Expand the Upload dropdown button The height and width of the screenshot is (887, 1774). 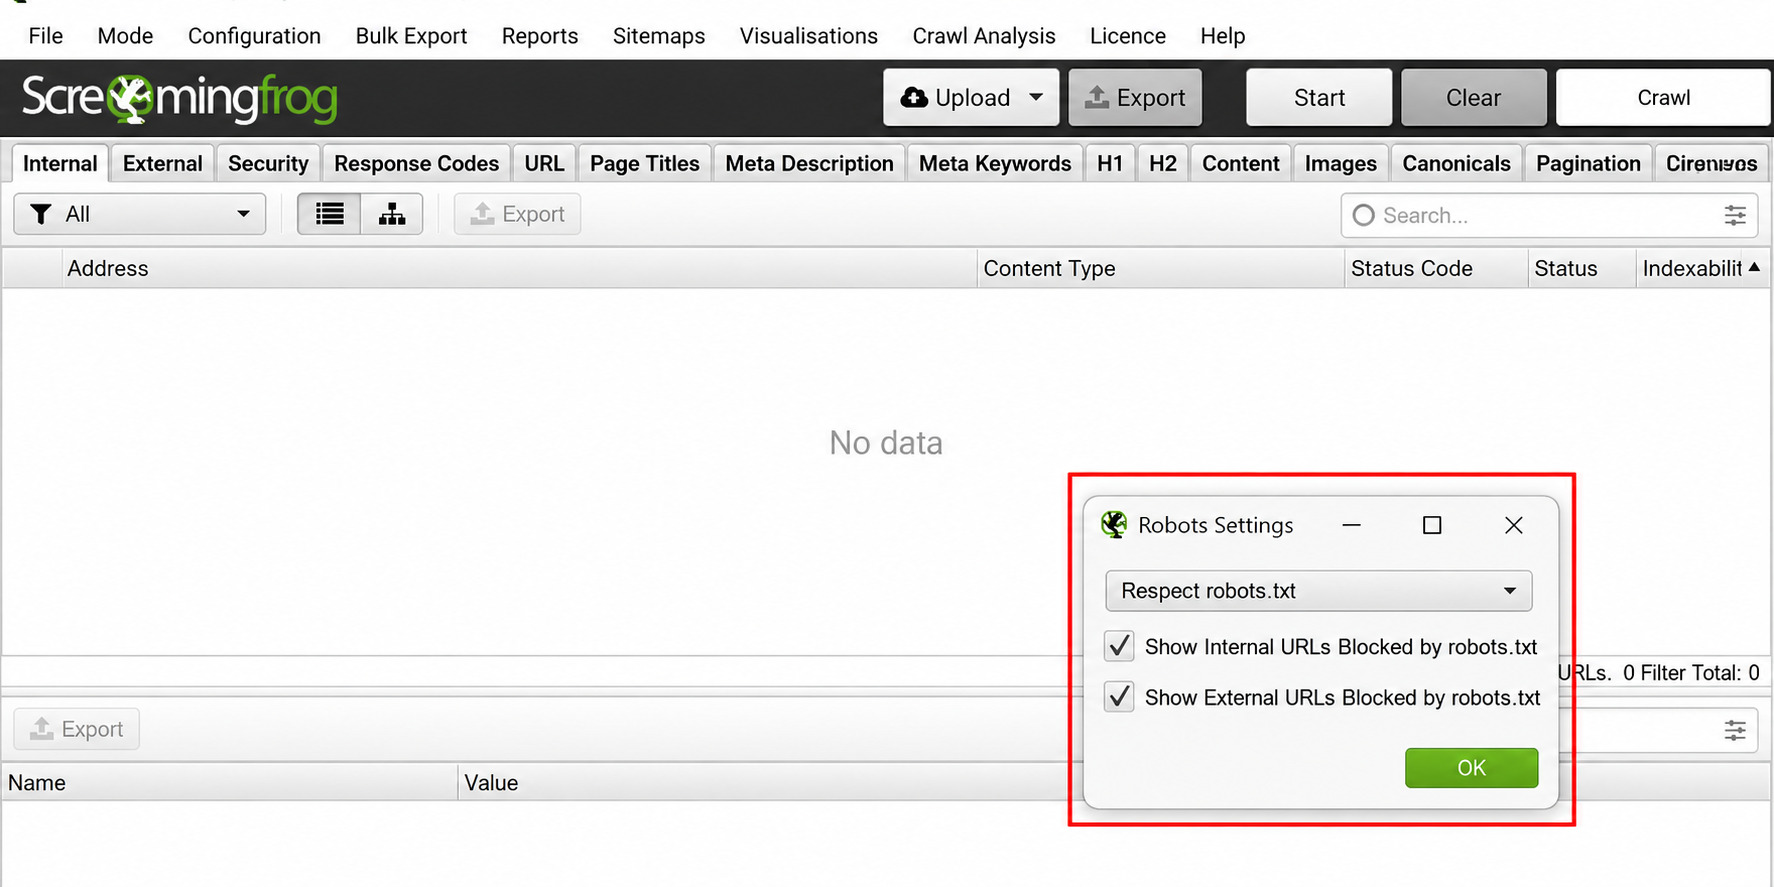[x=1036, y=98]
